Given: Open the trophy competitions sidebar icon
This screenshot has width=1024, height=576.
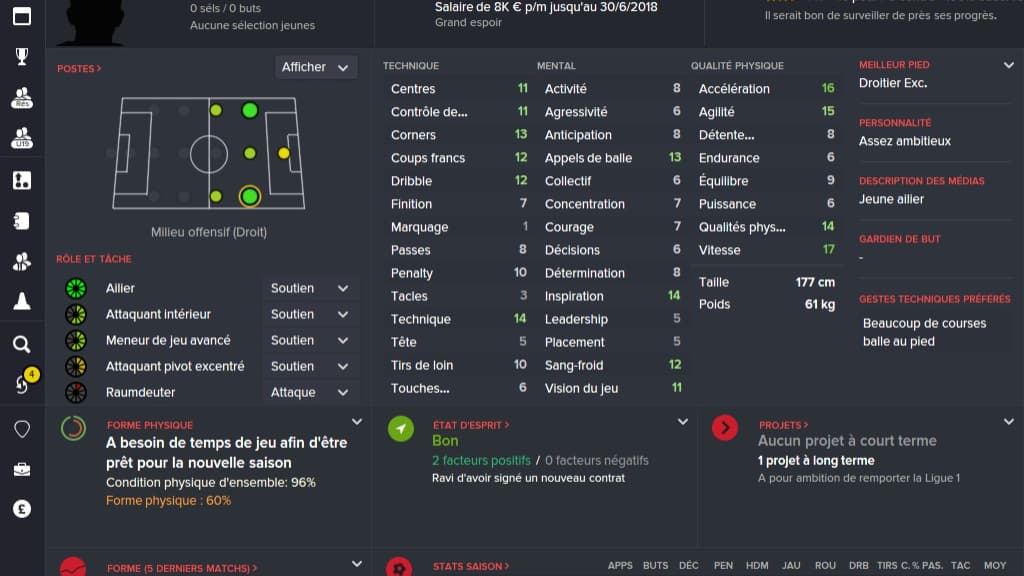Looking at the screenshot, I should (x=22, y=57).
